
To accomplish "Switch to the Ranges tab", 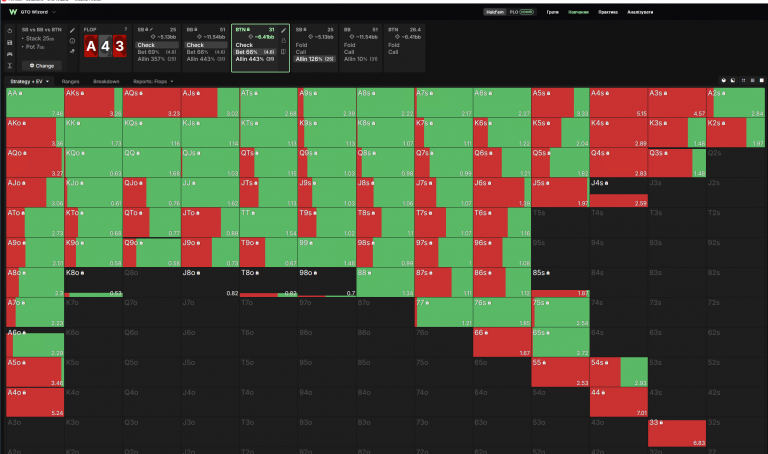I will tap(71, 81).
